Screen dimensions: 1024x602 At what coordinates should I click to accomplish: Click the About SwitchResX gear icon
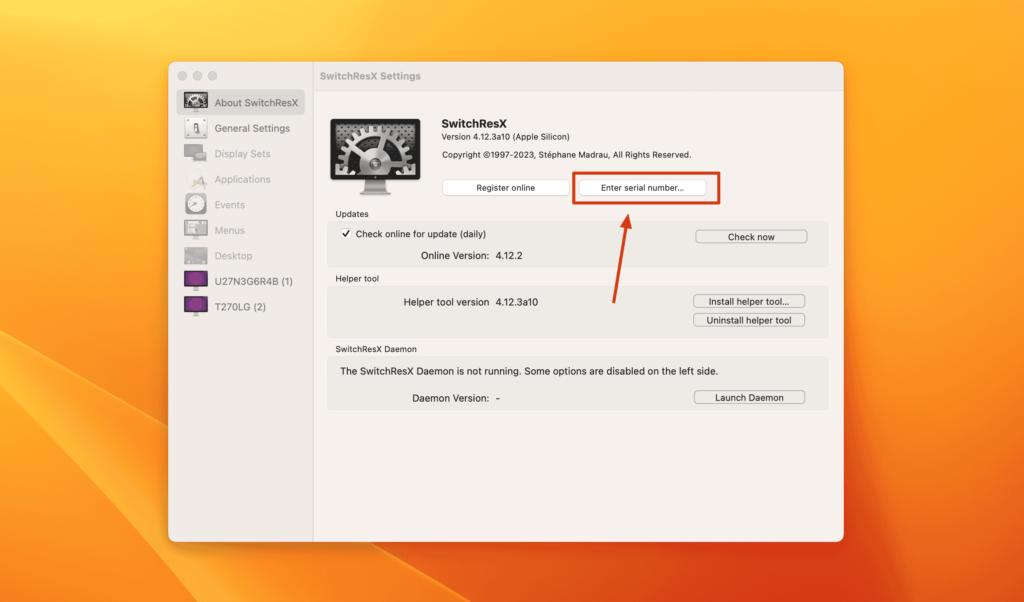(196, 101)
